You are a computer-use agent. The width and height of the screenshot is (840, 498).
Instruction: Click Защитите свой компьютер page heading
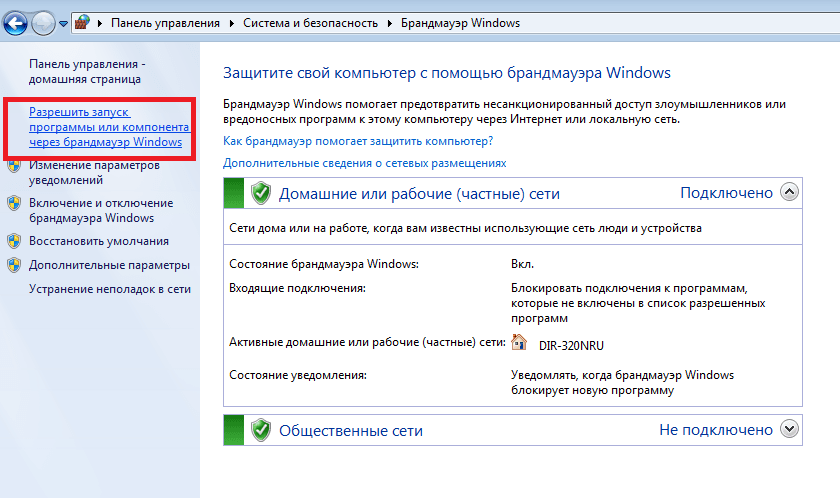[447, 73]
